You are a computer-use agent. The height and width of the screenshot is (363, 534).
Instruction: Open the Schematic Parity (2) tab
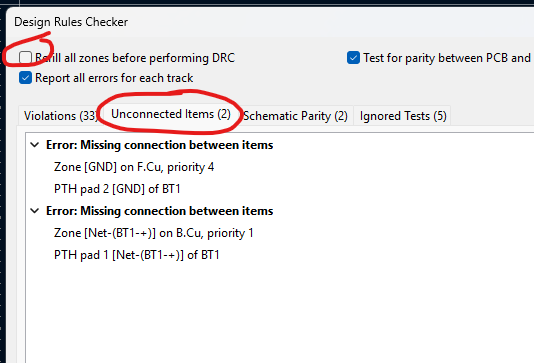click(x=295, y=116)
